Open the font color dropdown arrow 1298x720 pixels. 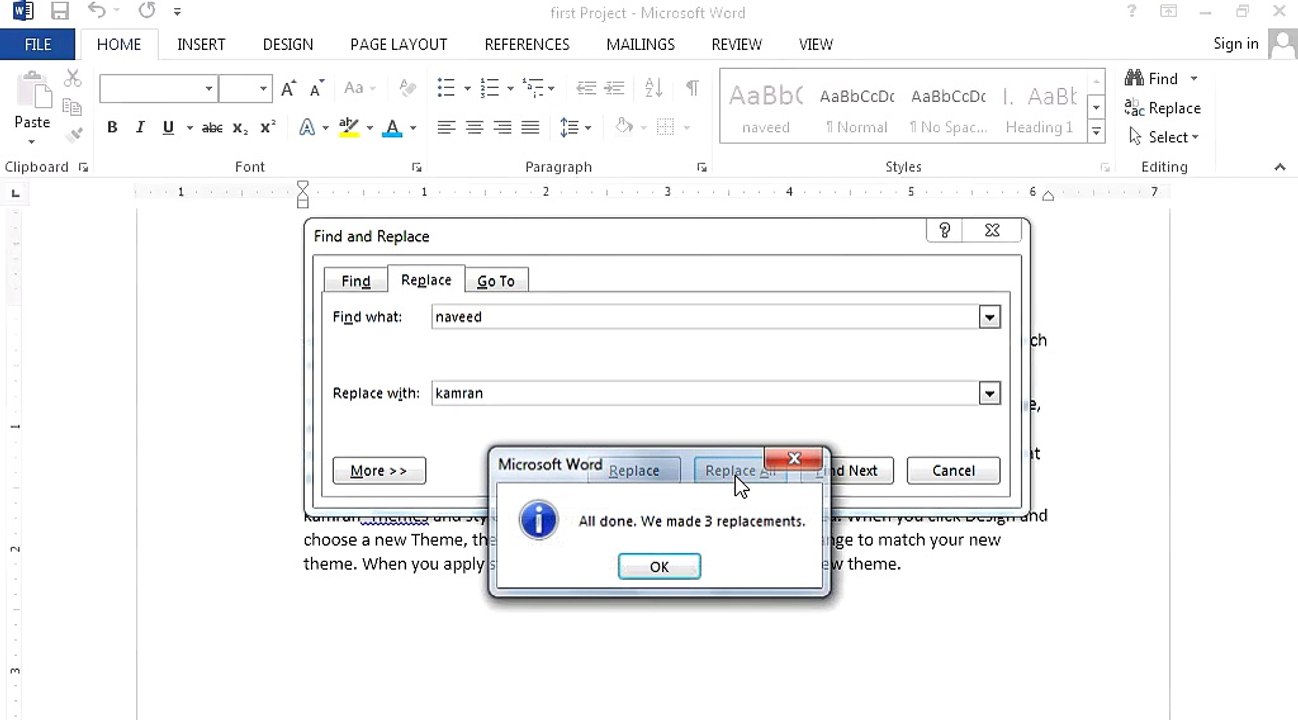point(412,128)
